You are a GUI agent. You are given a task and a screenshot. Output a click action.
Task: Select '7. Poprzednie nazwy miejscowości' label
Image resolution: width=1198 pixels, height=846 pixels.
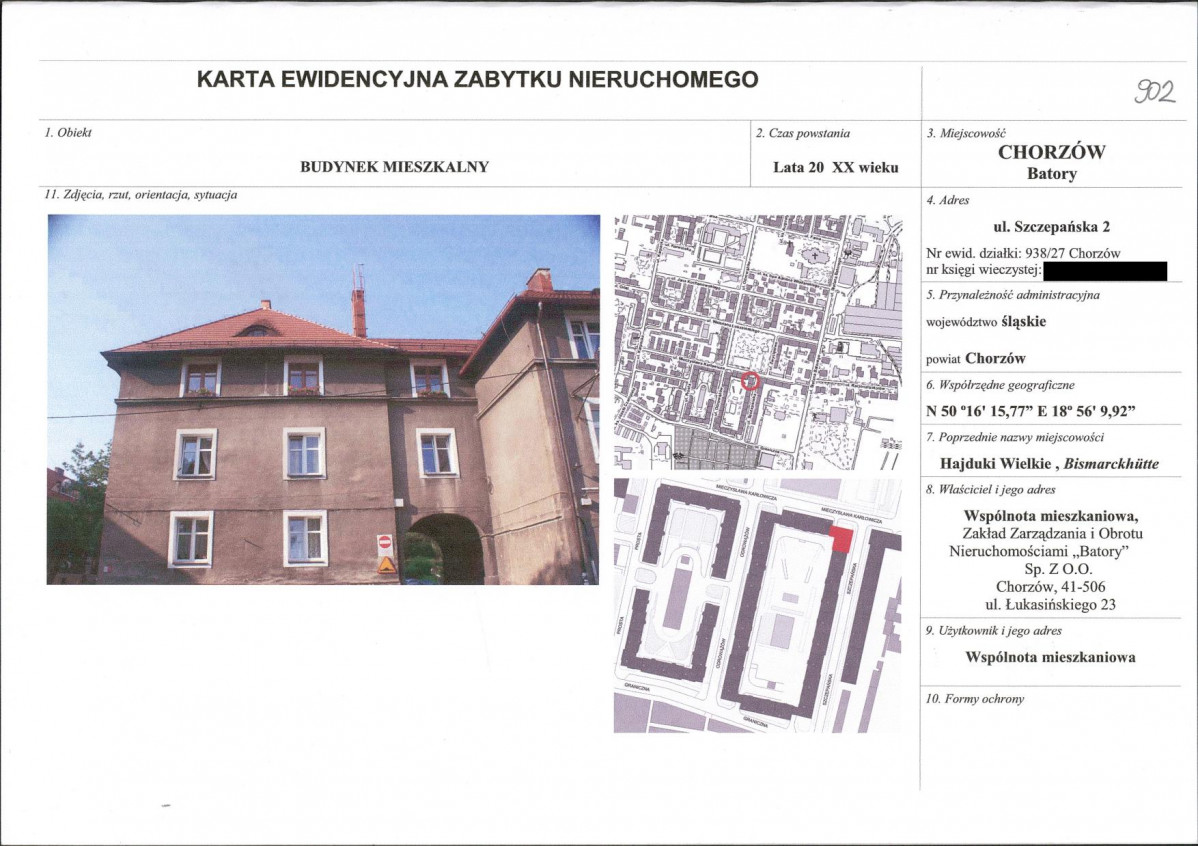pos(1015,438)
